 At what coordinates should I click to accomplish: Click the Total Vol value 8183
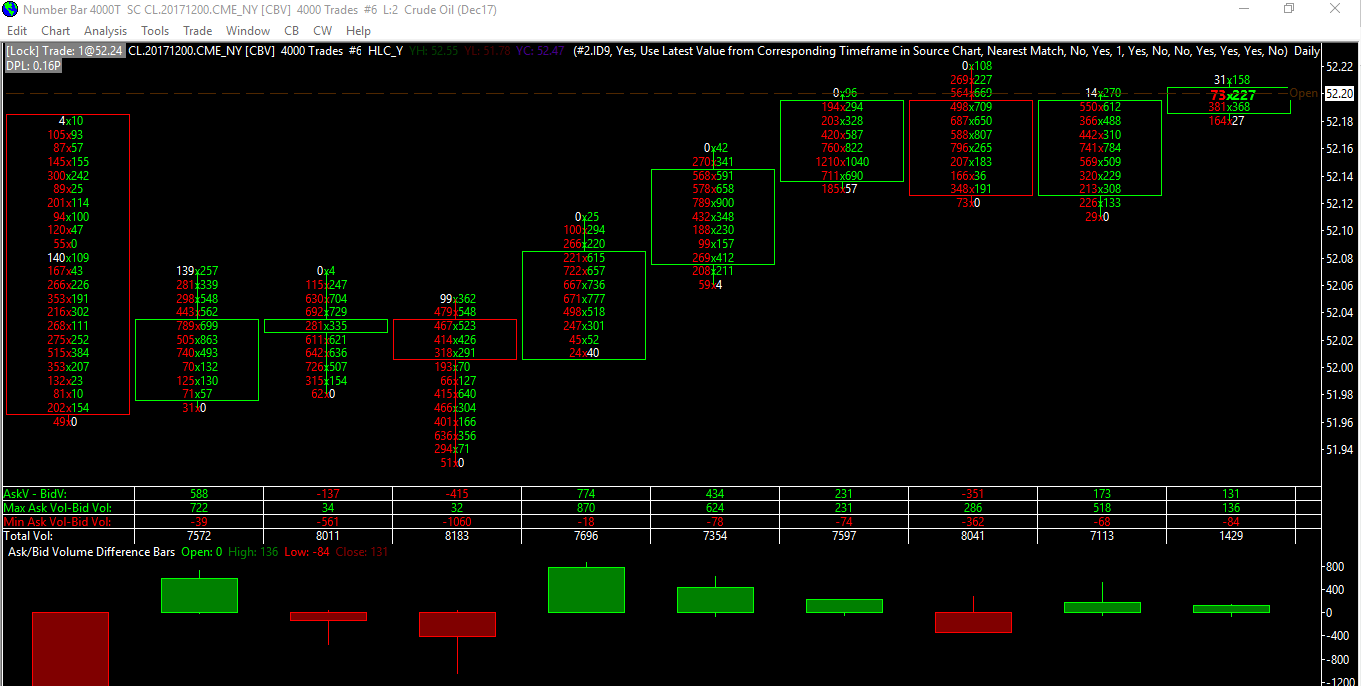[x=456, y=536]
